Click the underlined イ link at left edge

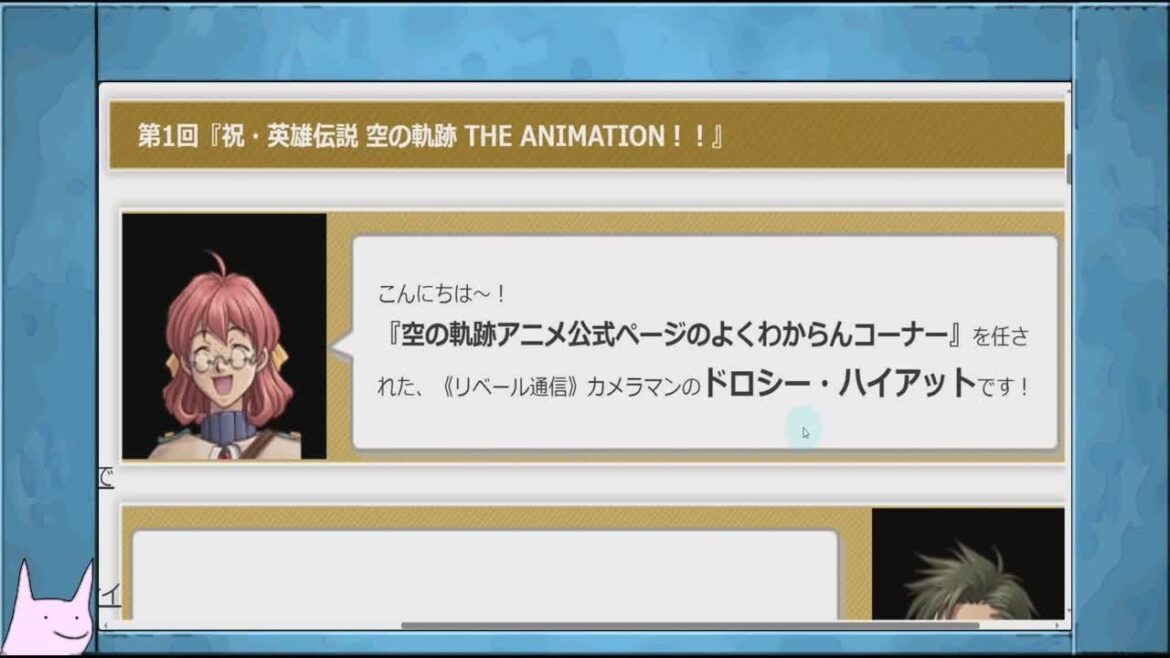click(110, 595)
